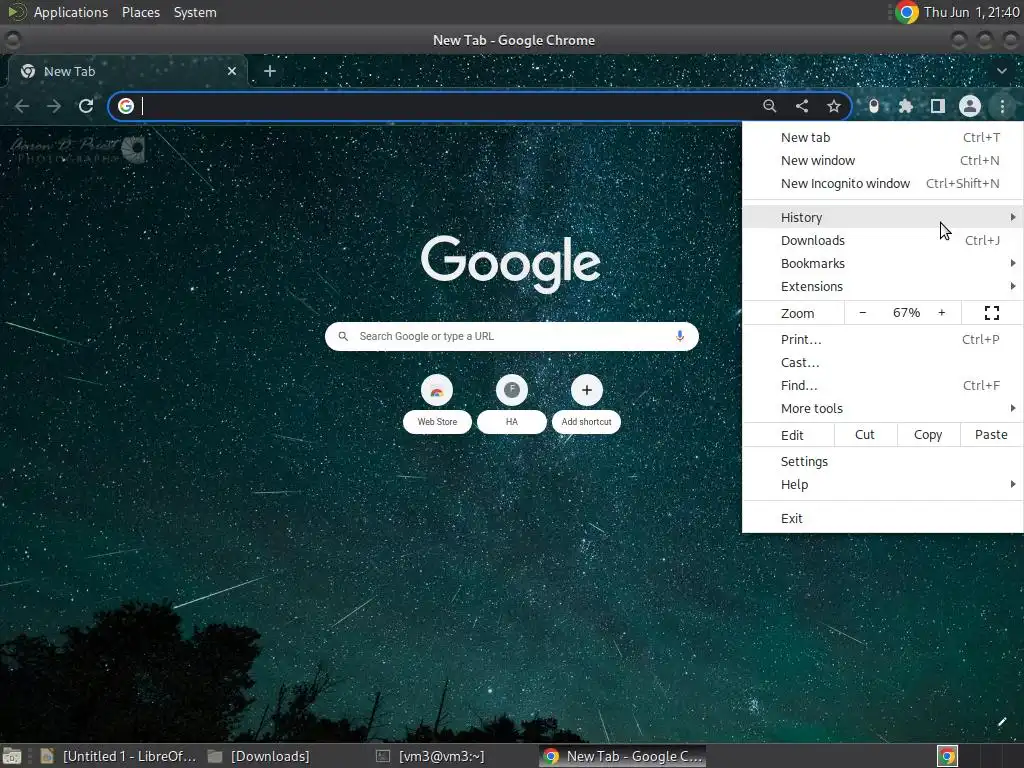Open the System menu in top panel

point(195,12)
